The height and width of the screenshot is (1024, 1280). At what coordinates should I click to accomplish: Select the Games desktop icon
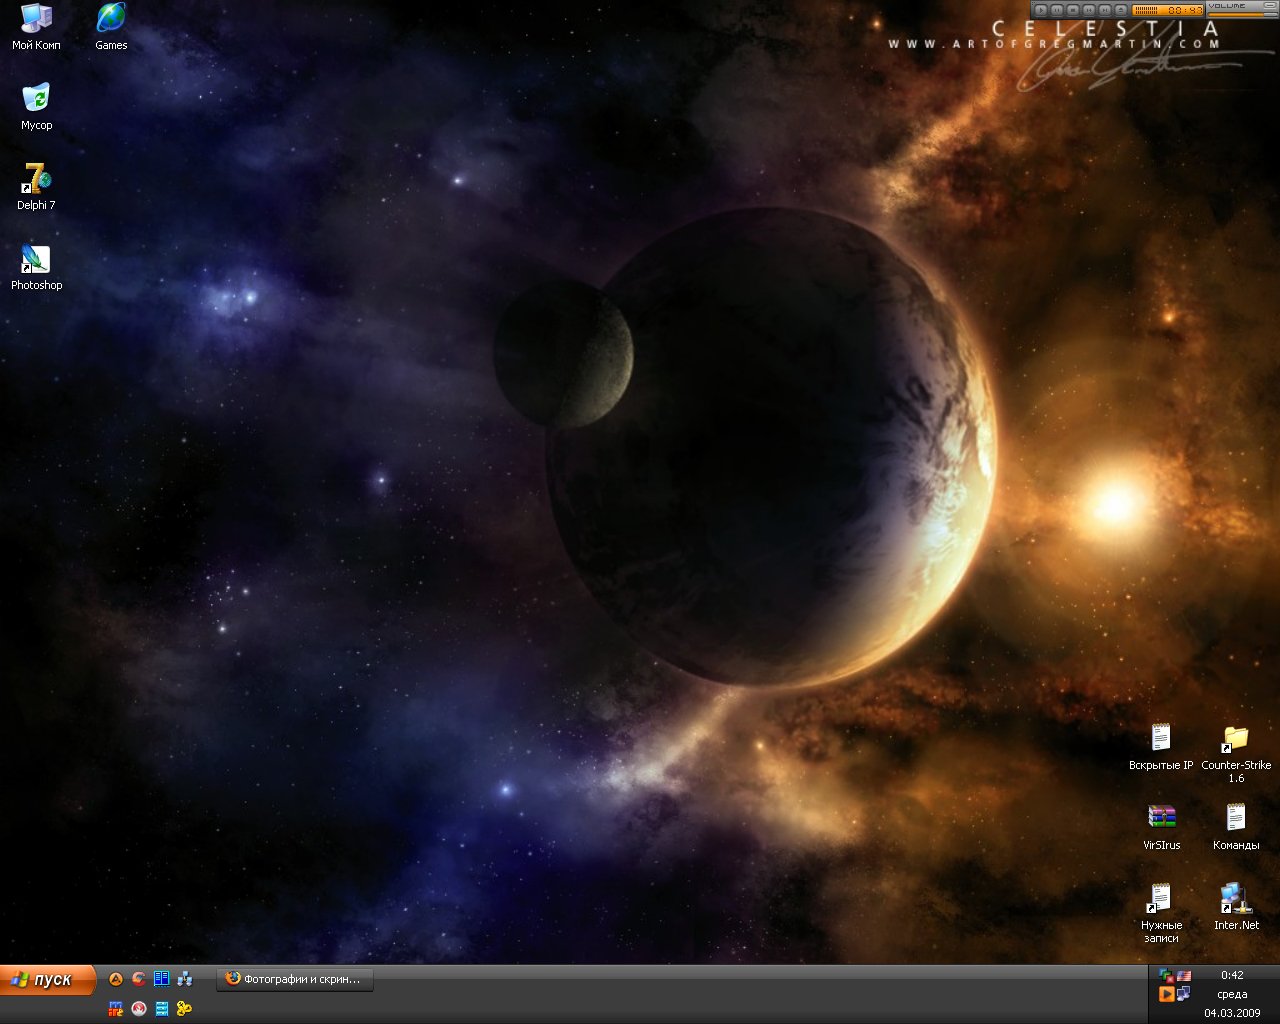coord(111,20)
